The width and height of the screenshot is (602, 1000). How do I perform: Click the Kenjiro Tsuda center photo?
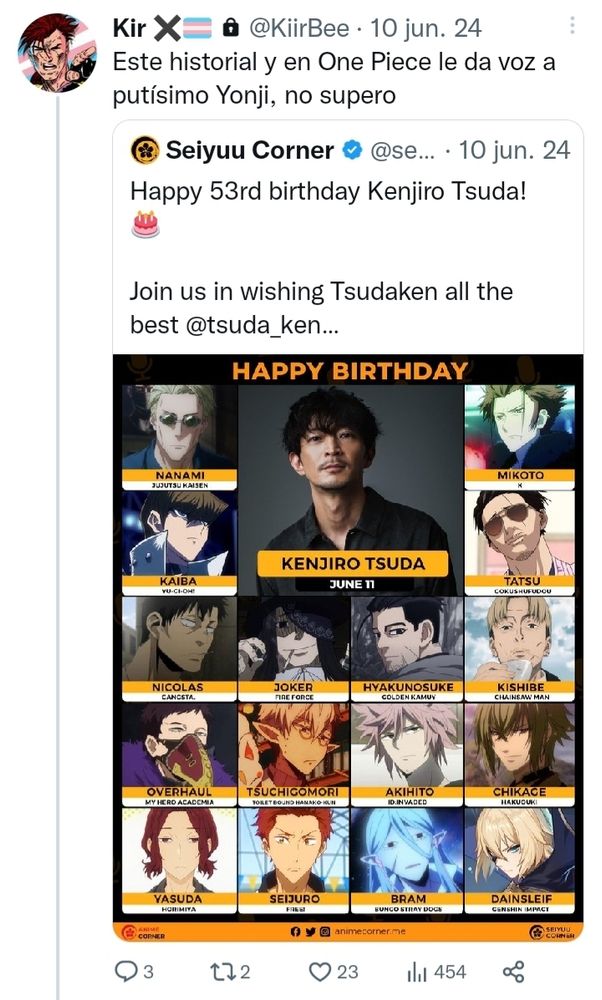pyautogui.click(x=350, y=470)
